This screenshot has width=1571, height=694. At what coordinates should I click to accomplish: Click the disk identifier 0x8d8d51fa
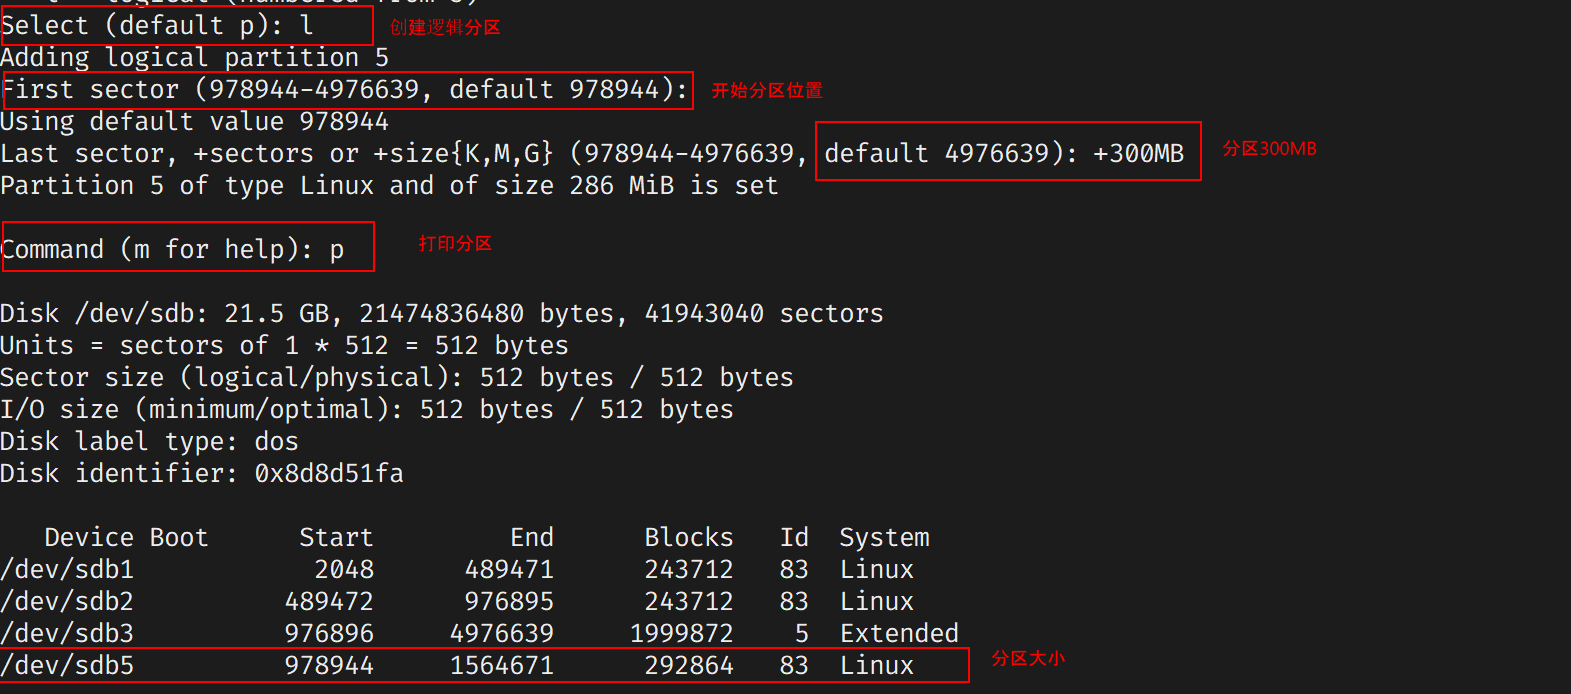point(329,474)
